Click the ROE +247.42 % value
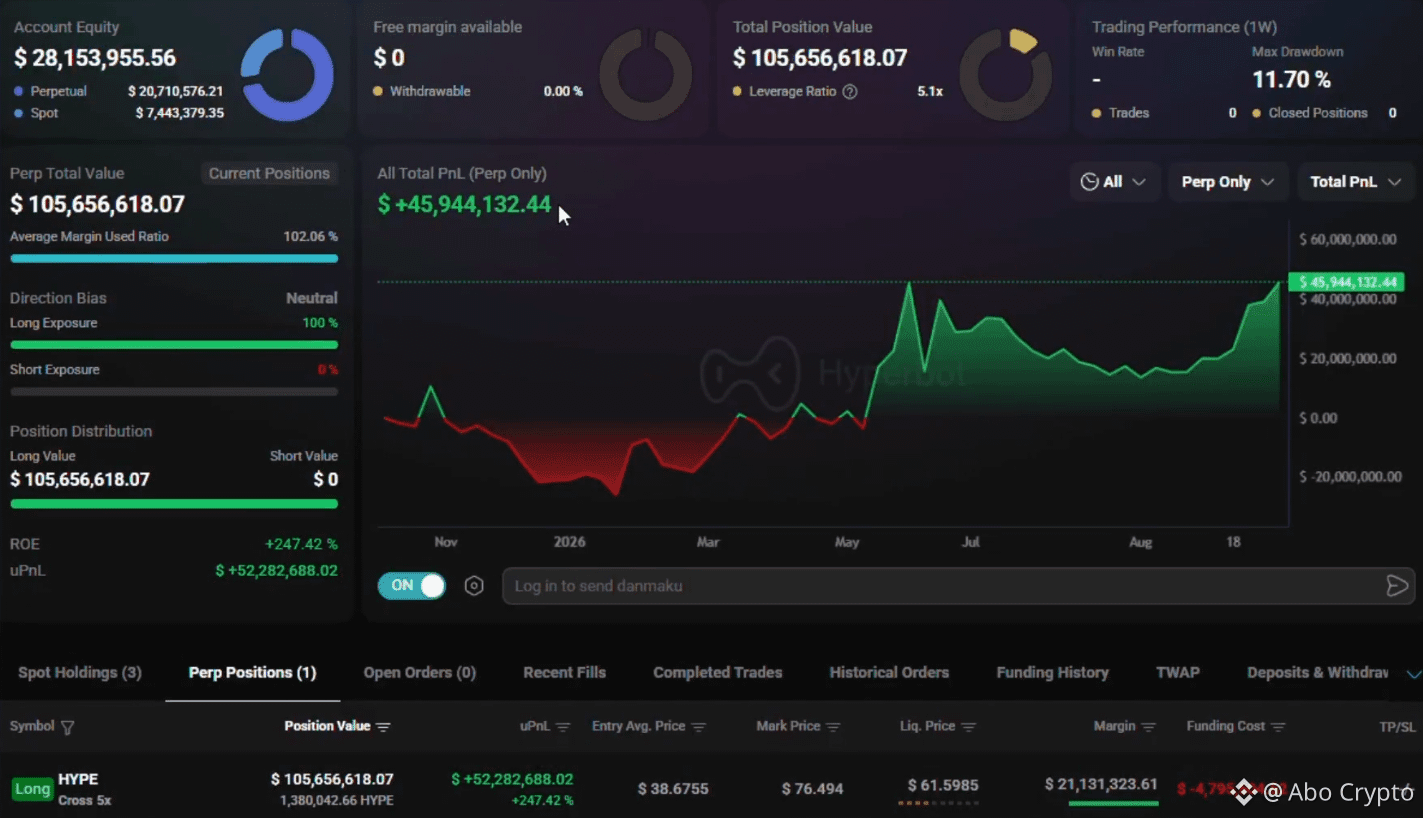Screen dimensions: 1423x818 pyautogui.click(x=301, y=544)
